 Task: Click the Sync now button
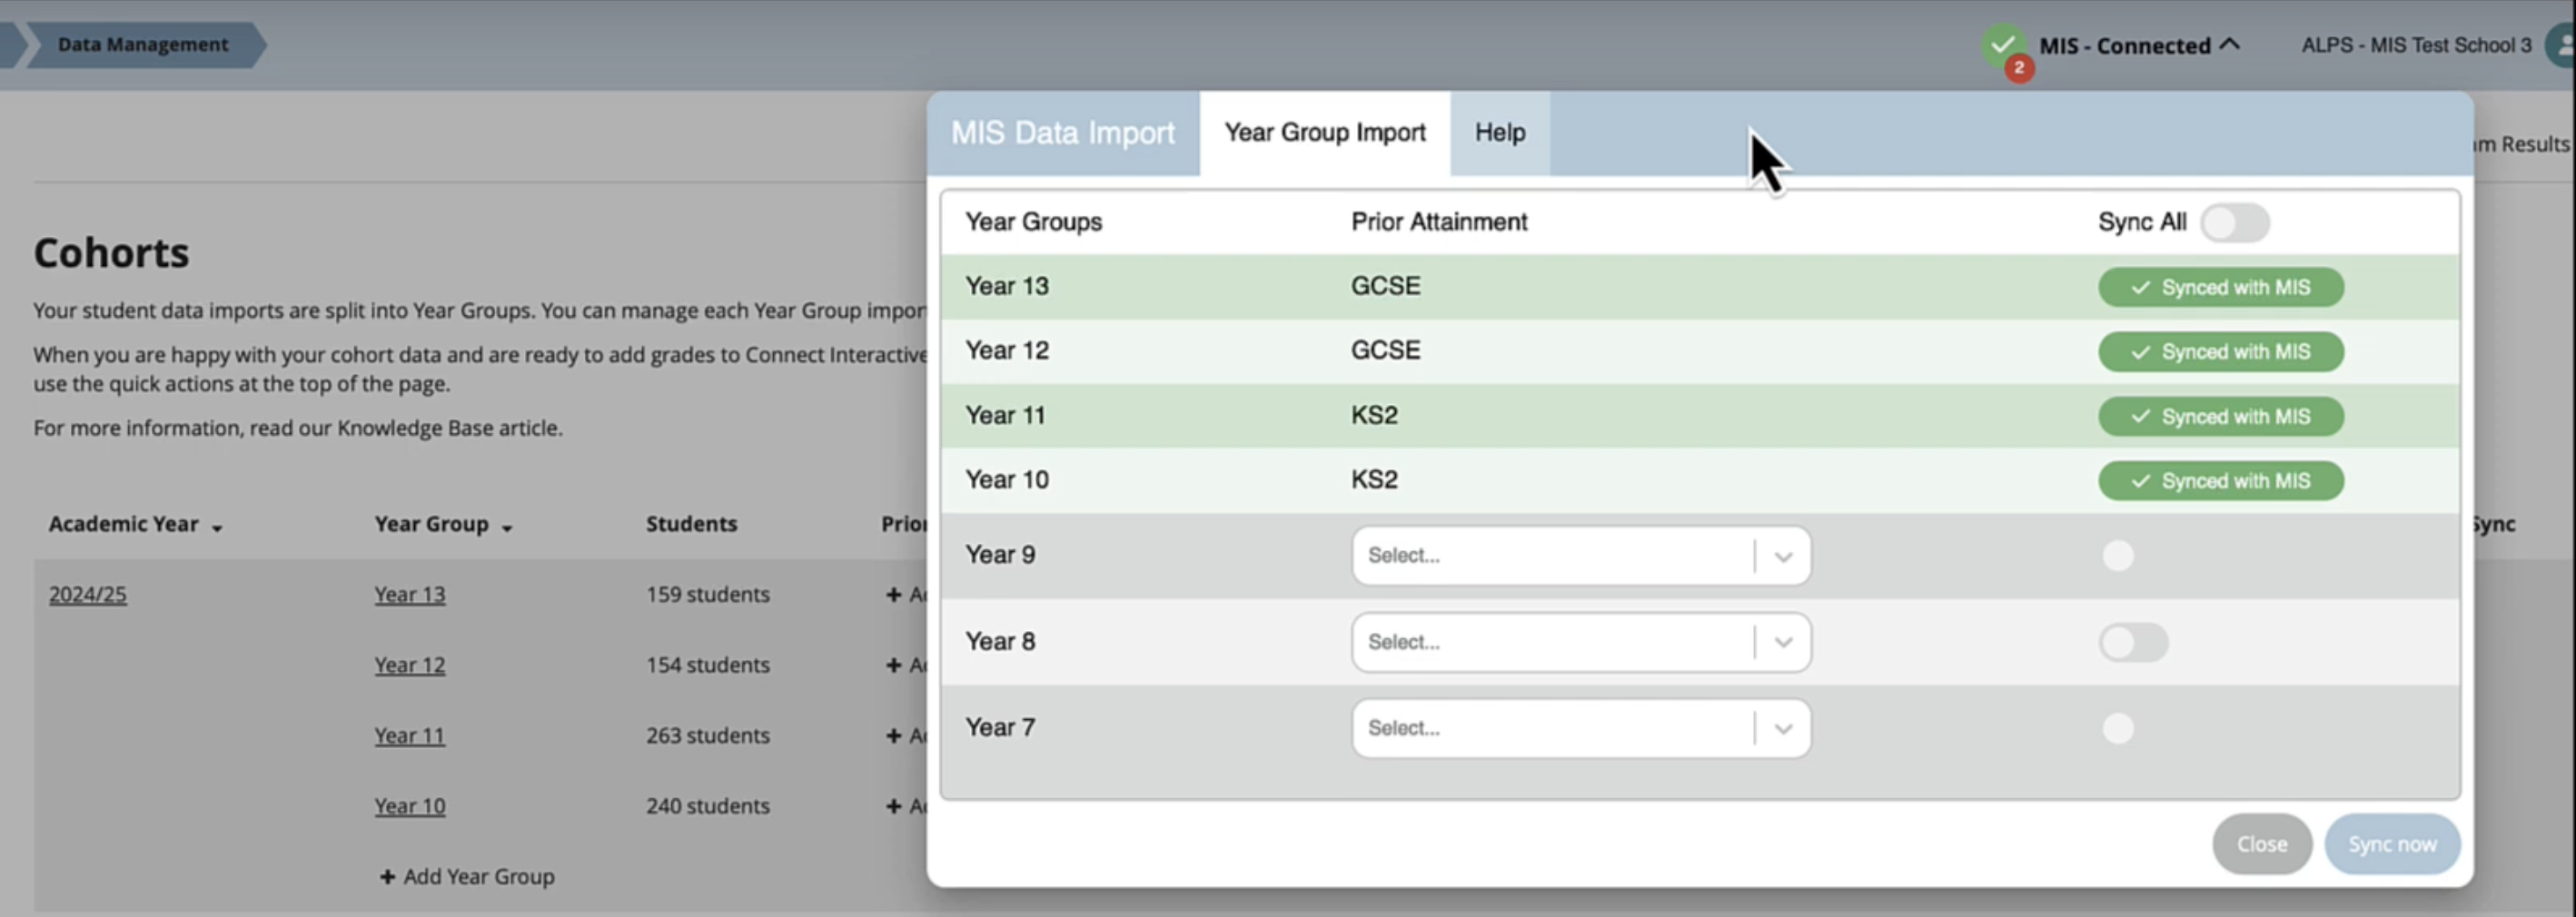tap(2391, 844)
